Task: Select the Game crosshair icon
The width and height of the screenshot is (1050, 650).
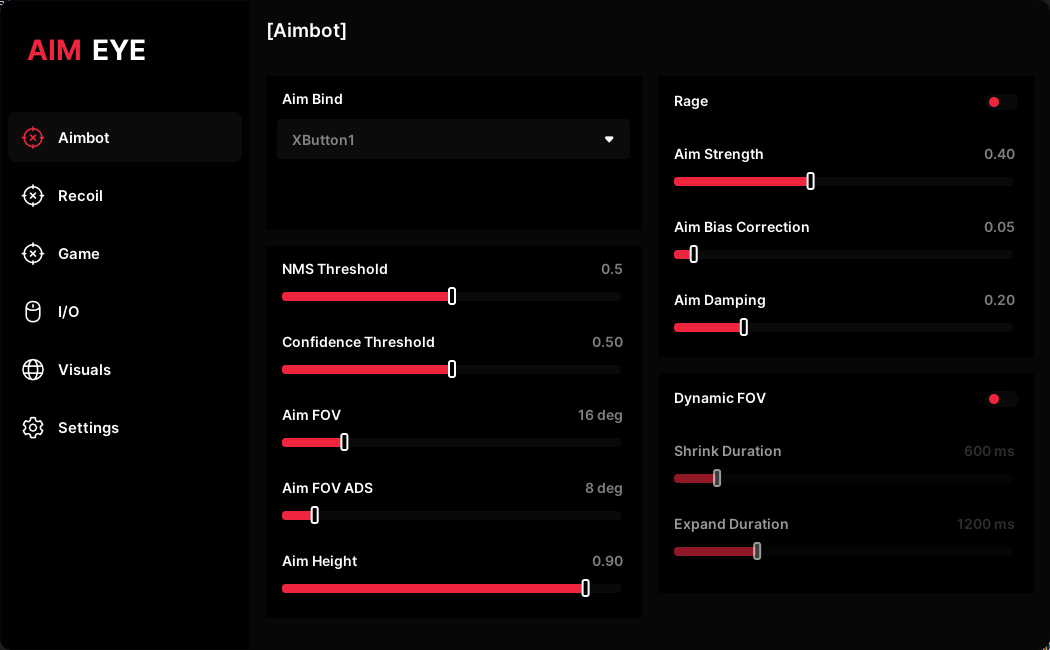Action: 33,254
